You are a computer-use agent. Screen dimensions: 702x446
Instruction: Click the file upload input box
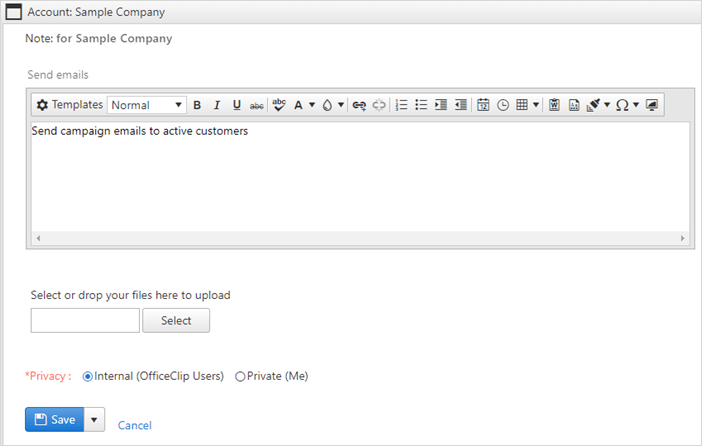[85, 321]
